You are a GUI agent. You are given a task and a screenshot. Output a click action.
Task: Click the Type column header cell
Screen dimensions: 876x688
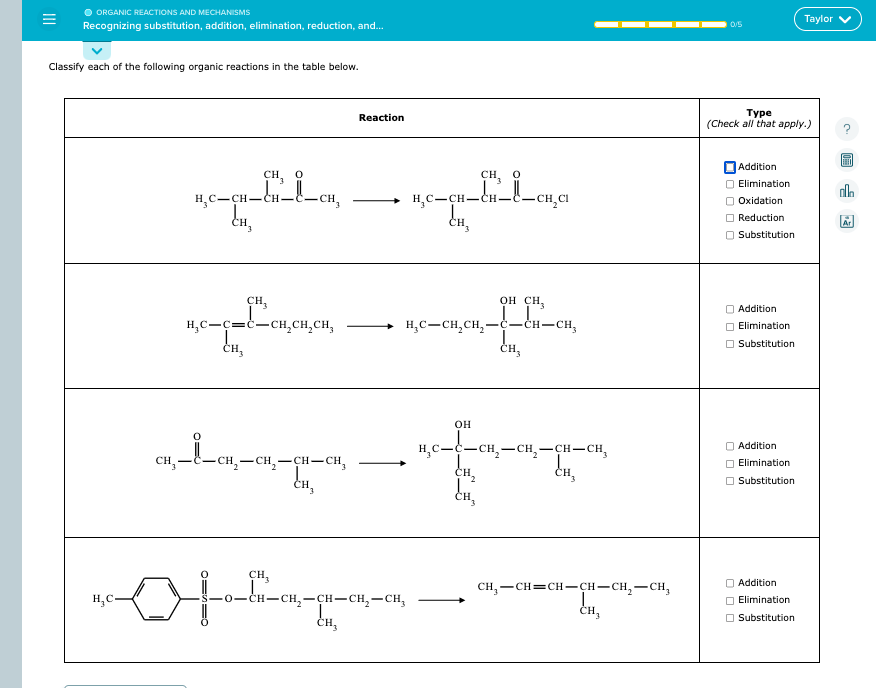(x=758, y=117)
